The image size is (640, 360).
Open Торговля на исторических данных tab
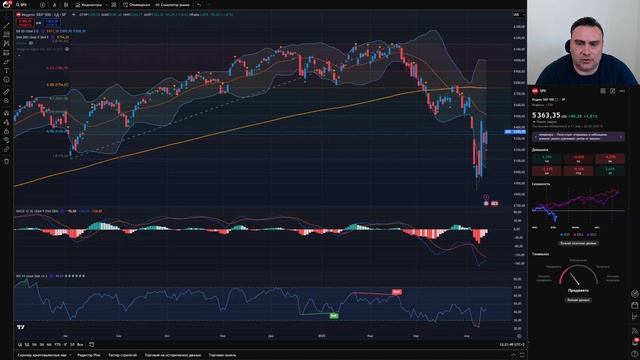coord(173,356)
